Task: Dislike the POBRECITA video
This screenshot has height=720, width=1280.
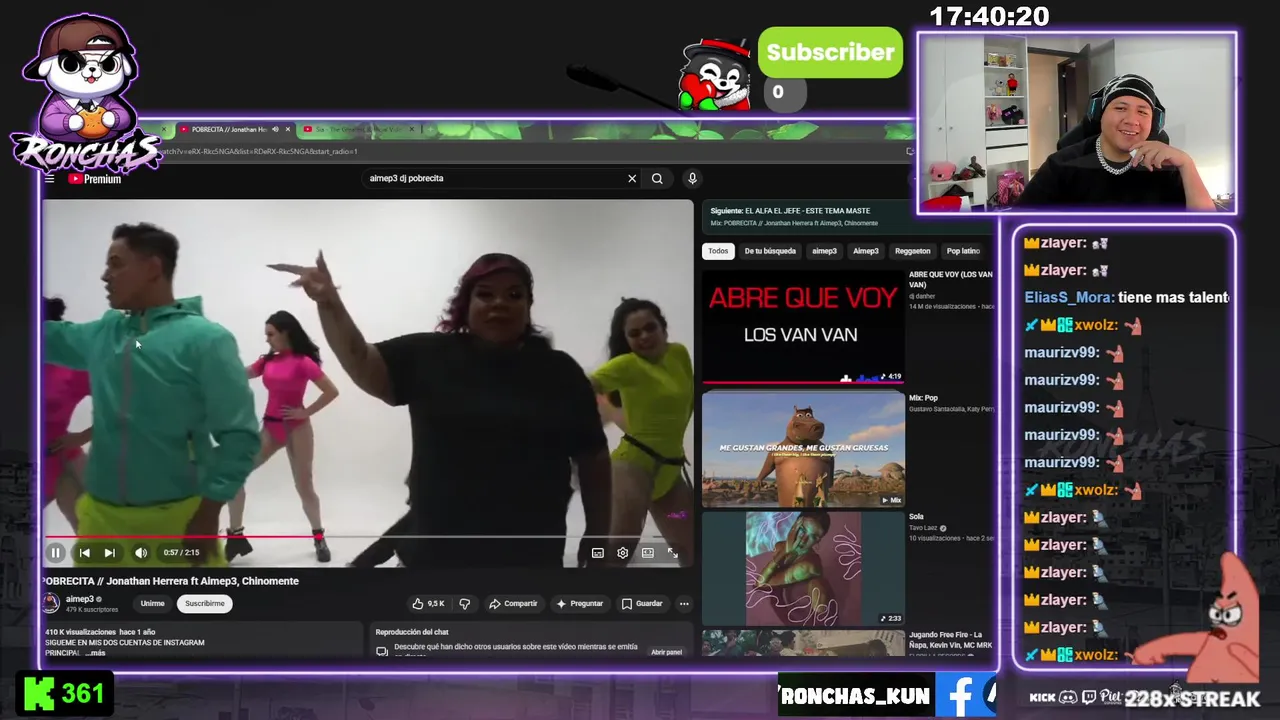Action: [x=464, y=603]
